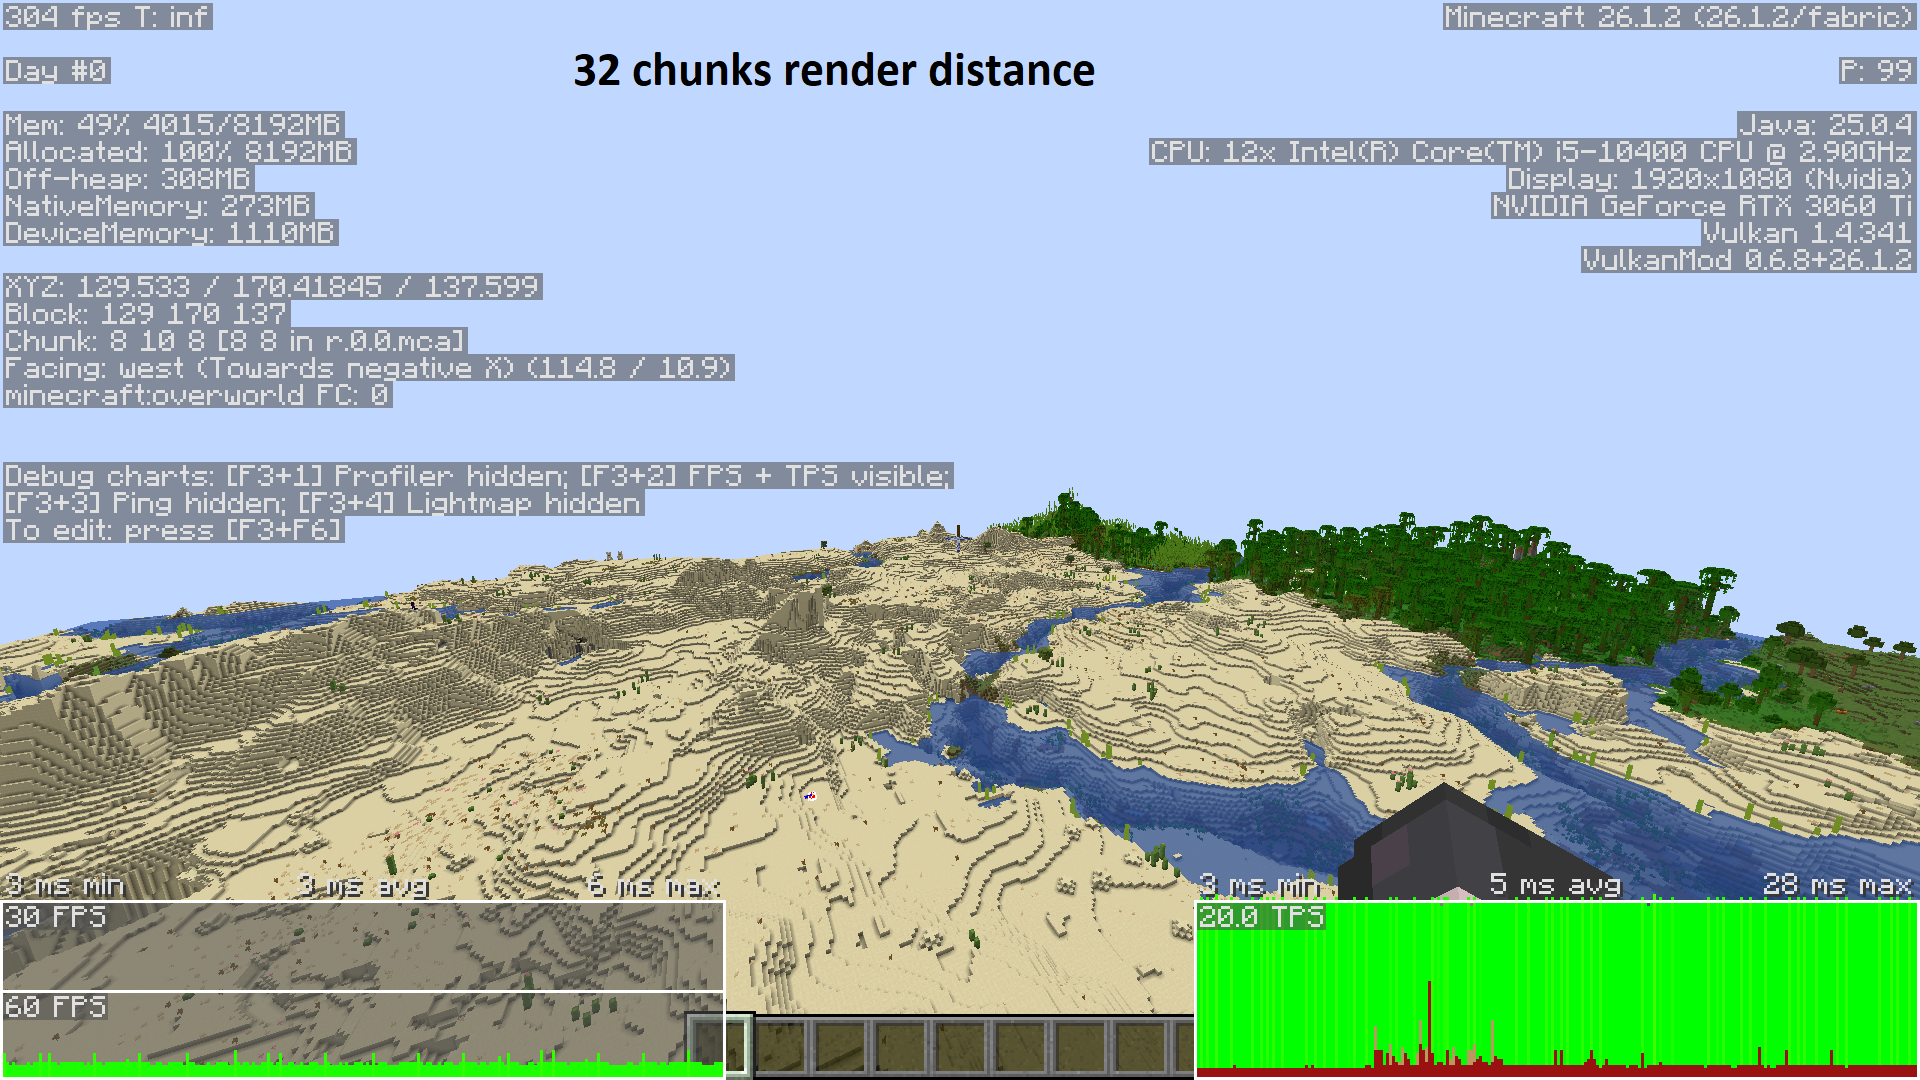Screen dimensions: 1920x1080
Task: Click the "Java: 25.0.4" line
Action: coord(1827,125)
